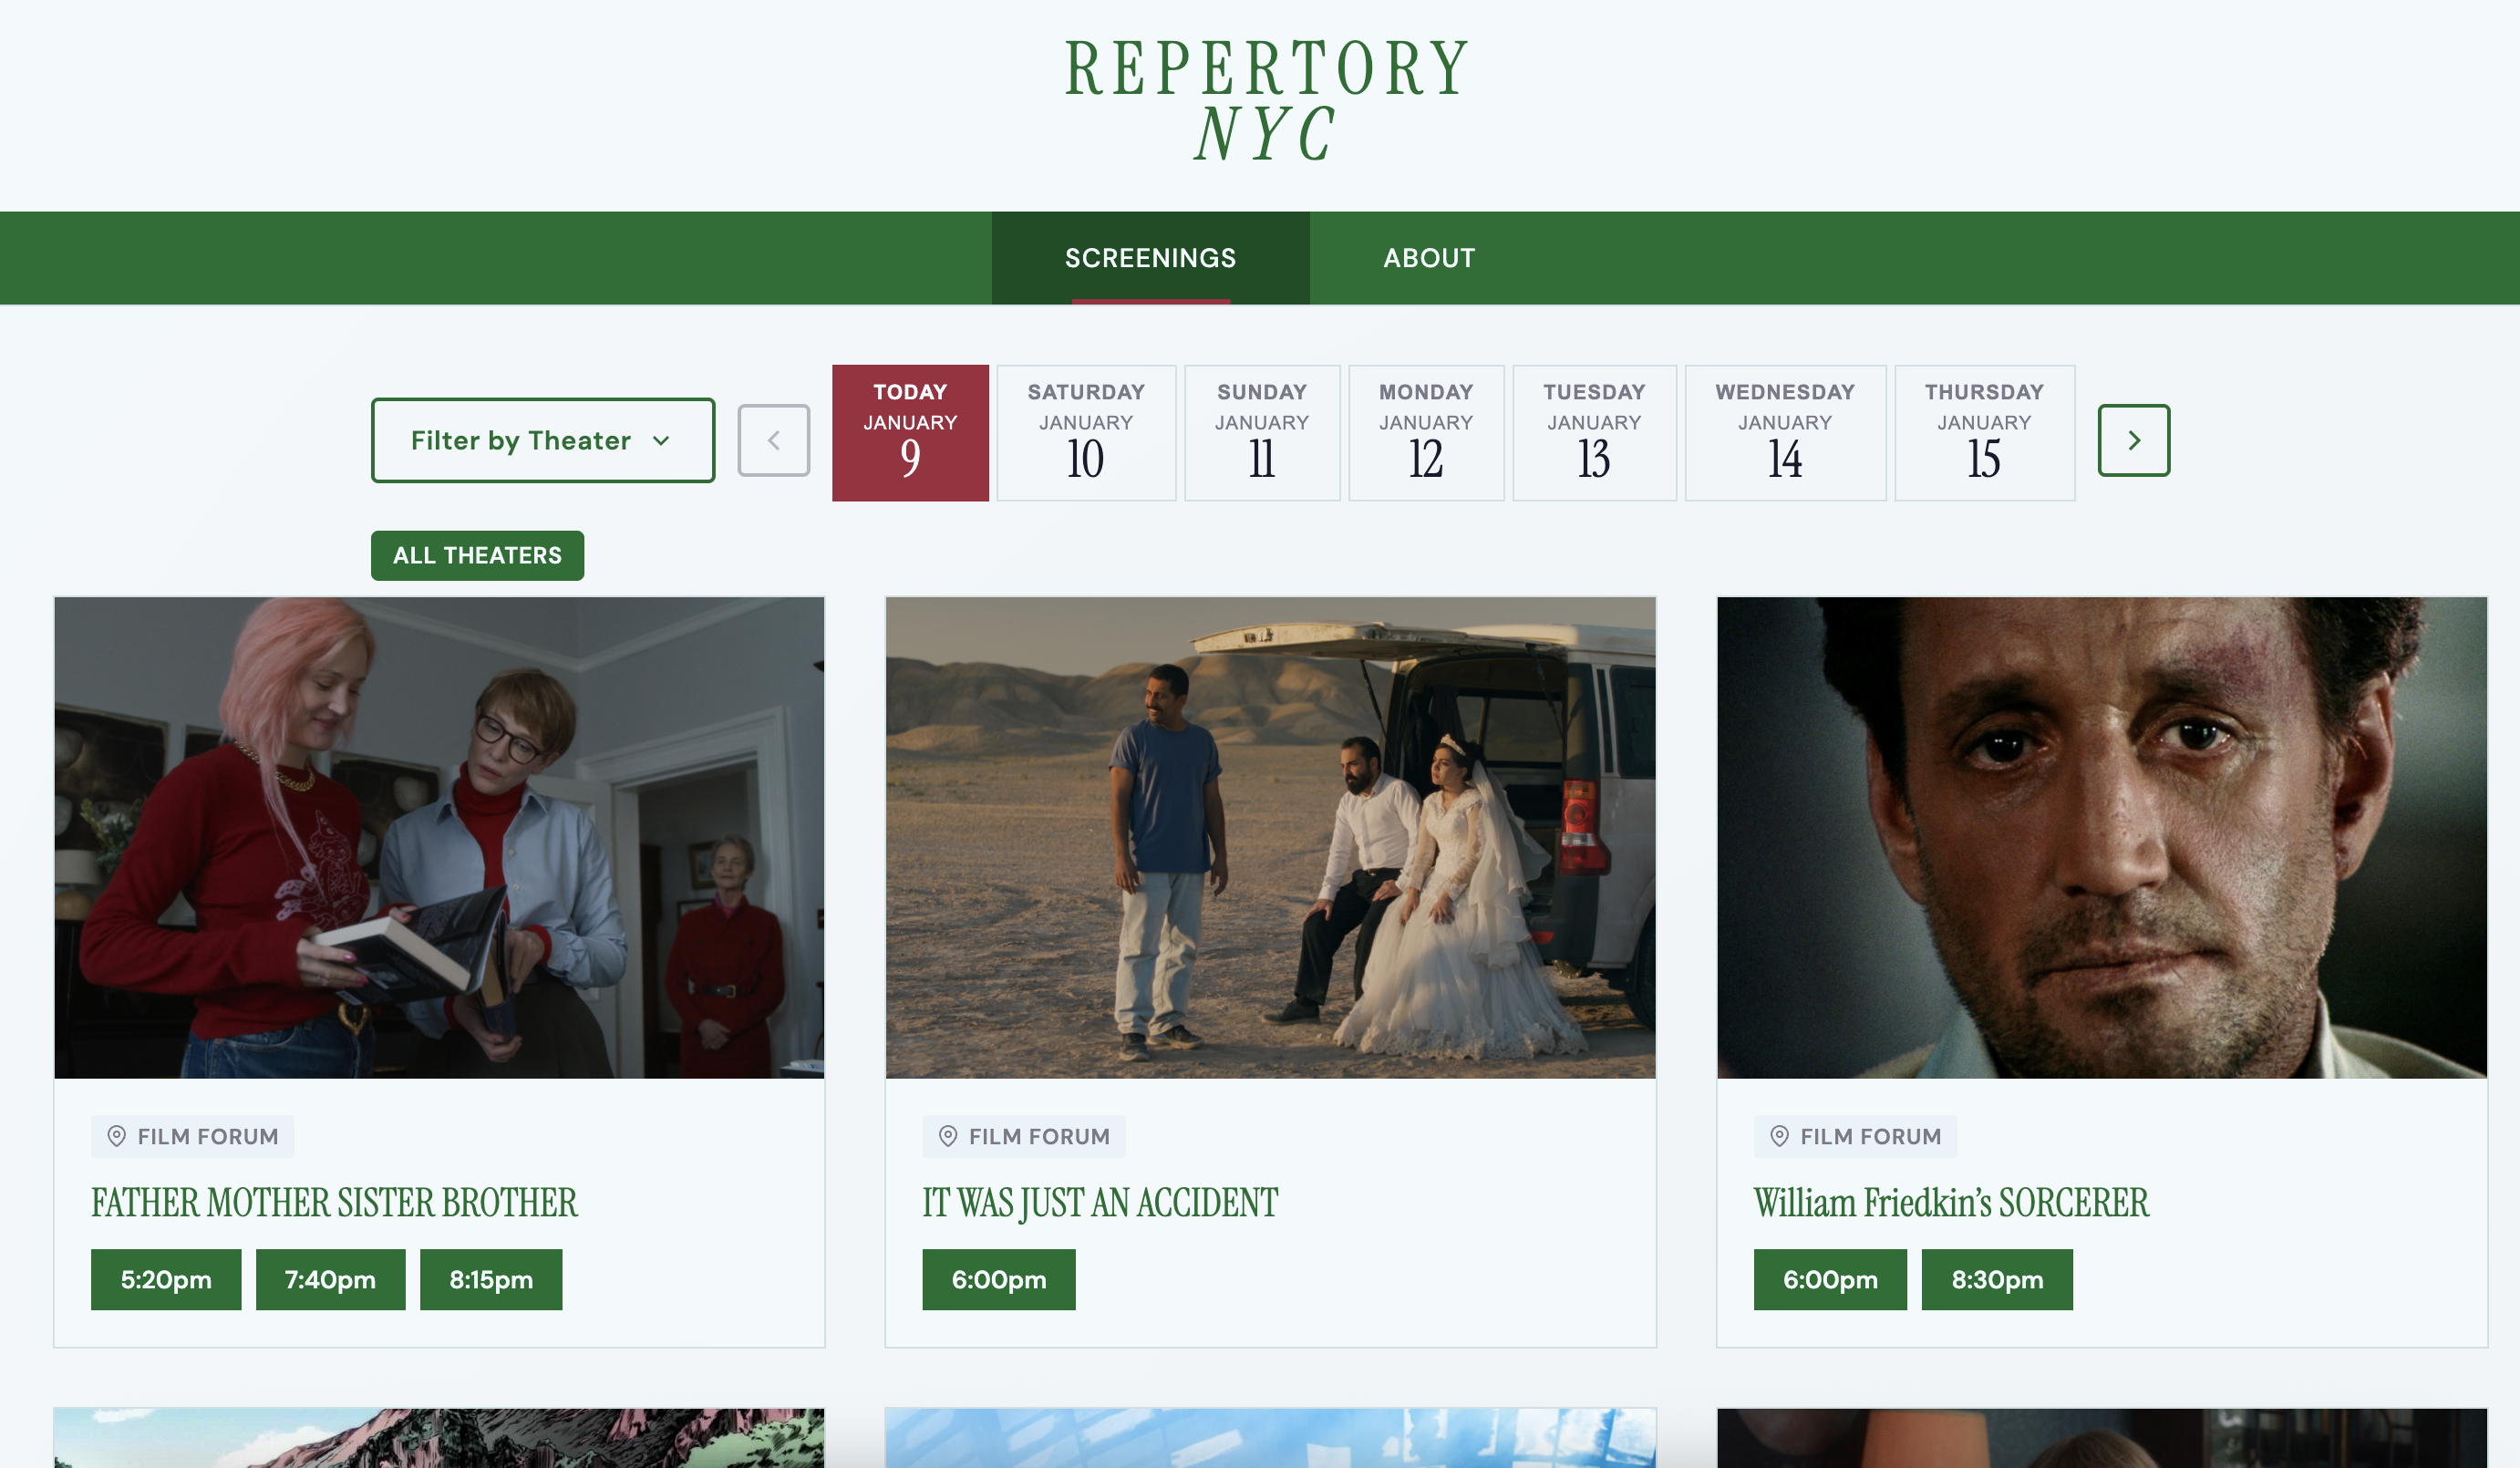Open Father Mother Sister Brother still image

tap(439, 837)
